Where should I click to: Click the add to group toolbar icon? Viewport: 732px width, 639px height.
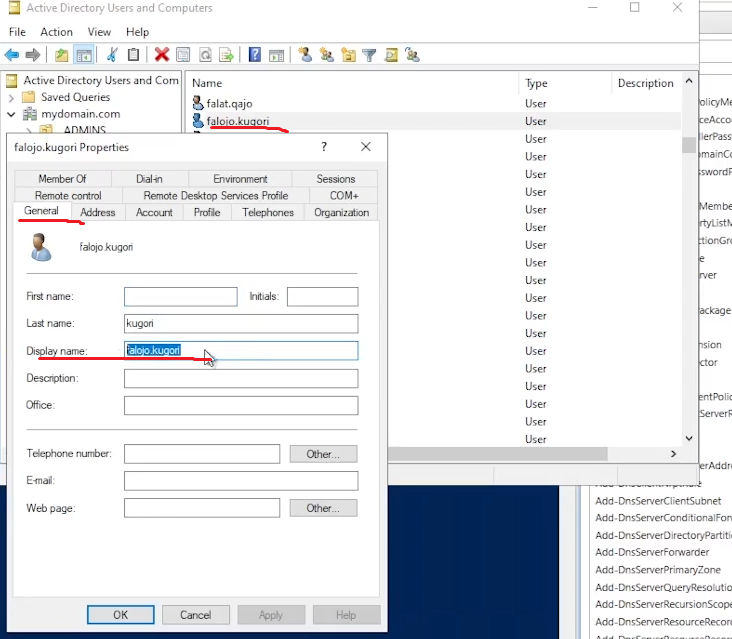pyautogui.click(x=413, y=55)
